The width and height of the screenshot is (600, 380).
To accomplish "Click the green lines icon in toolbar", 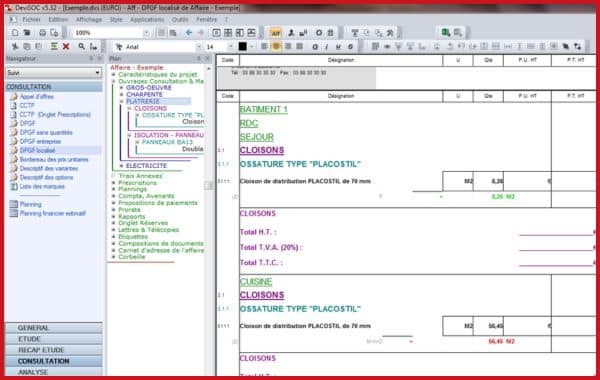I will pyautogui.click(x=54, y=47).
